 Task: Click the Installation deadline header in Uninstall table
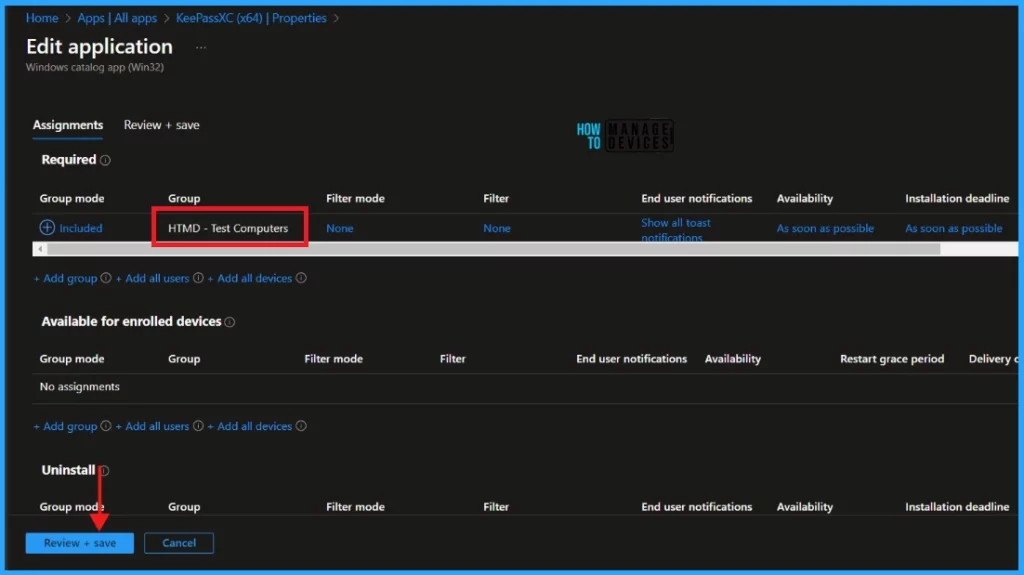957,506
